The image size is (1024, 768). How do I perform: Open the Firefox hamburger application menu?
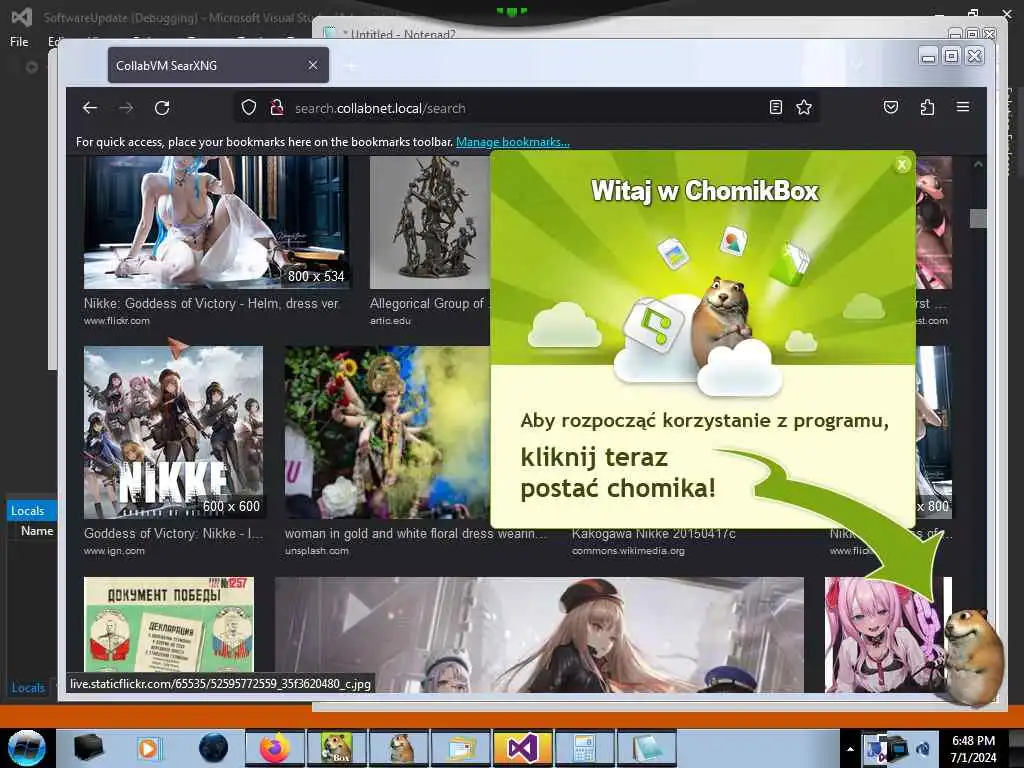point(963,106)
